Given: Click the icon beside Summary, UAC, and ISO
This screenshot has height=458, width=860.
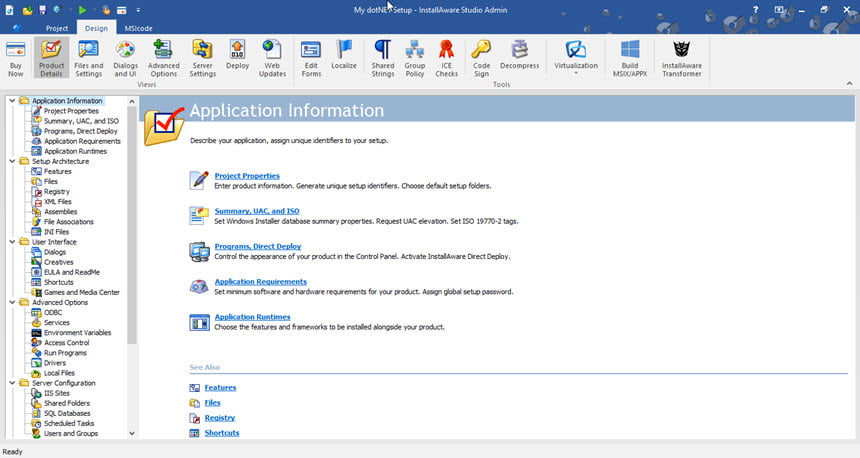Looking at the screenshot, I should (x=199, y=216).
